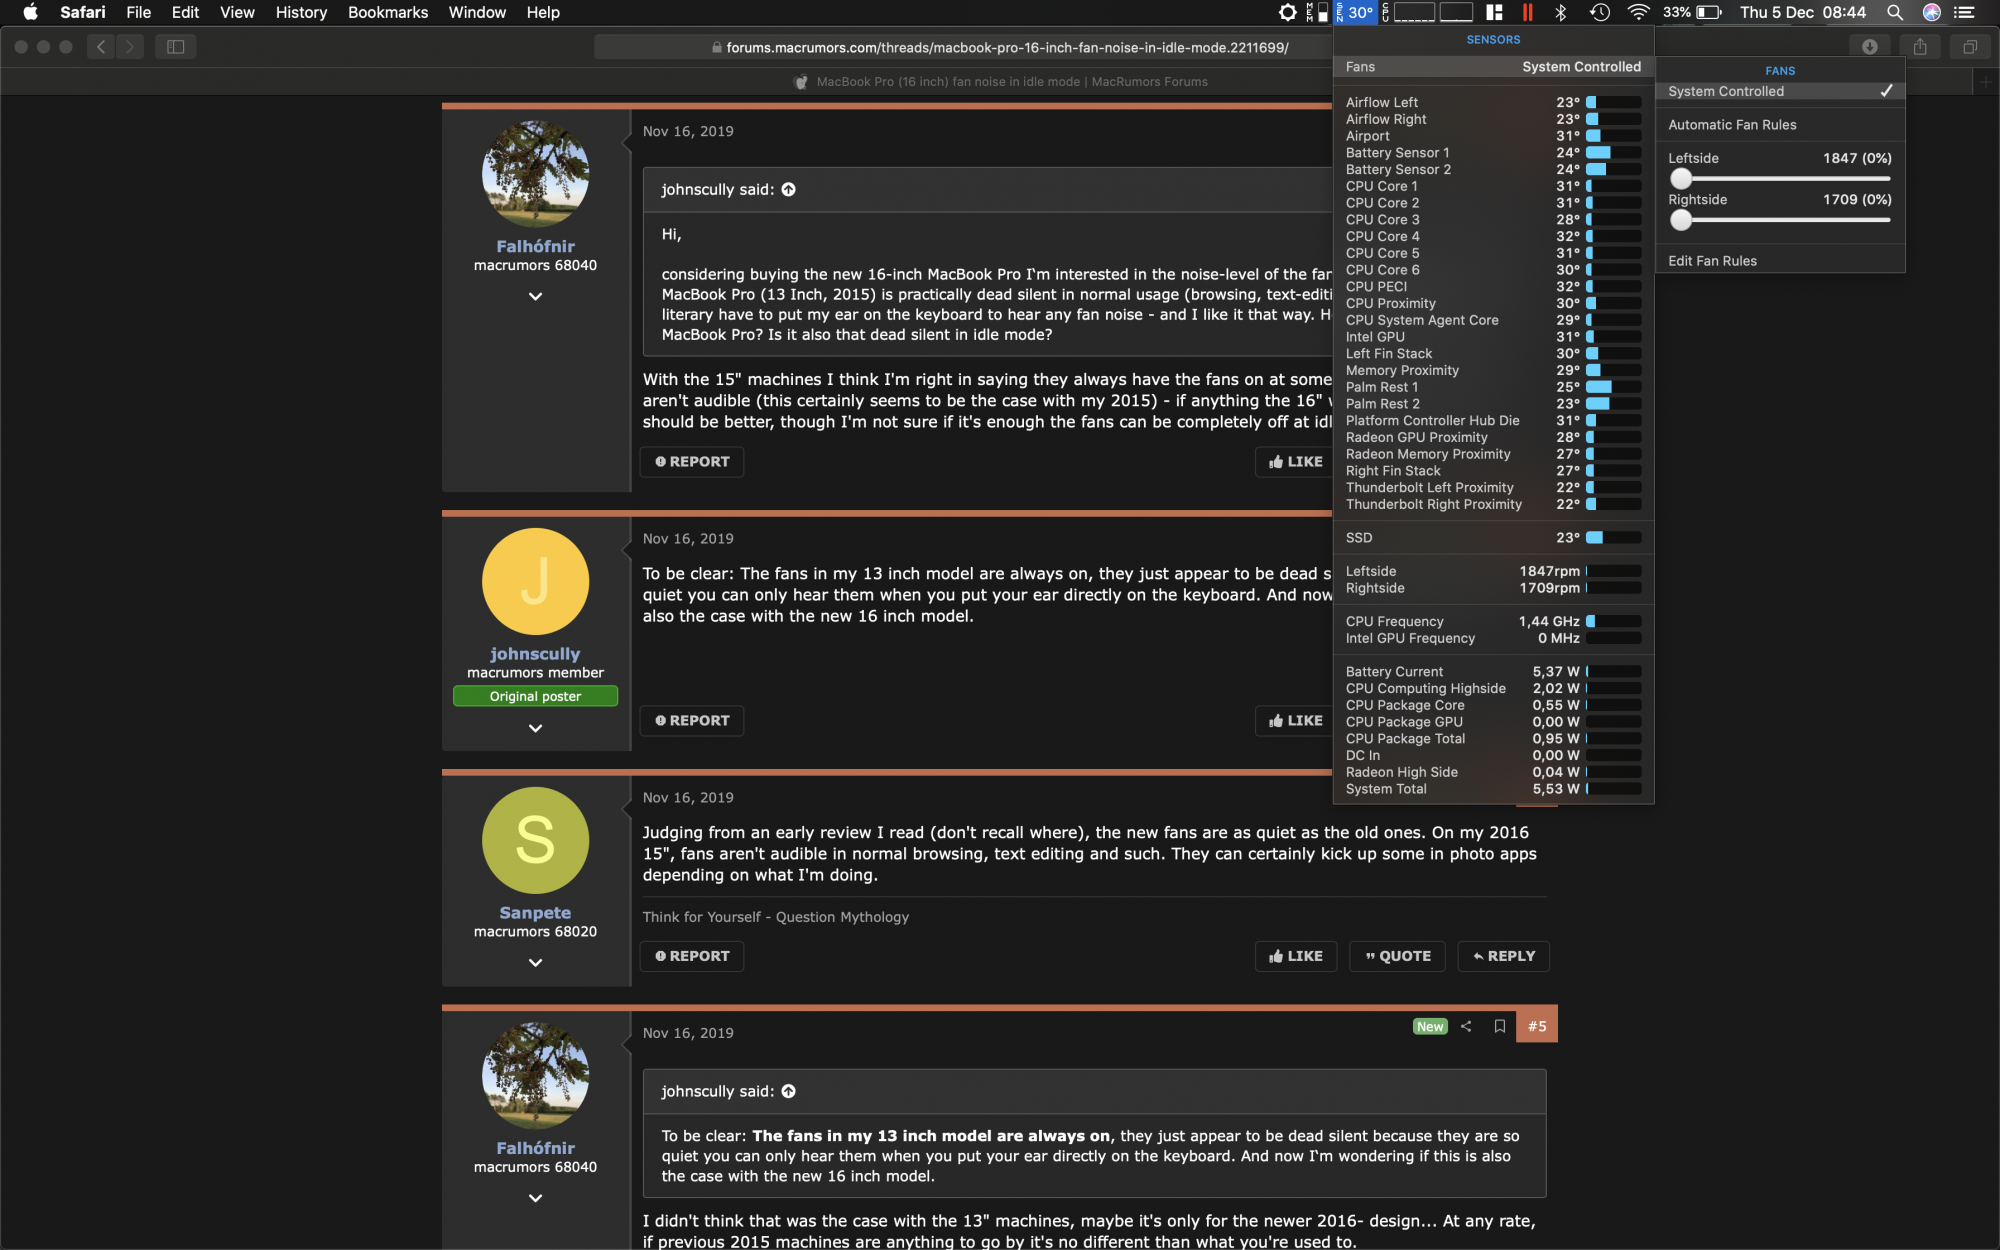Viewport: 2000px width, 1250px height.
Task: Open the Help menu
Action: pyautogui.click(x=543, y=12)
